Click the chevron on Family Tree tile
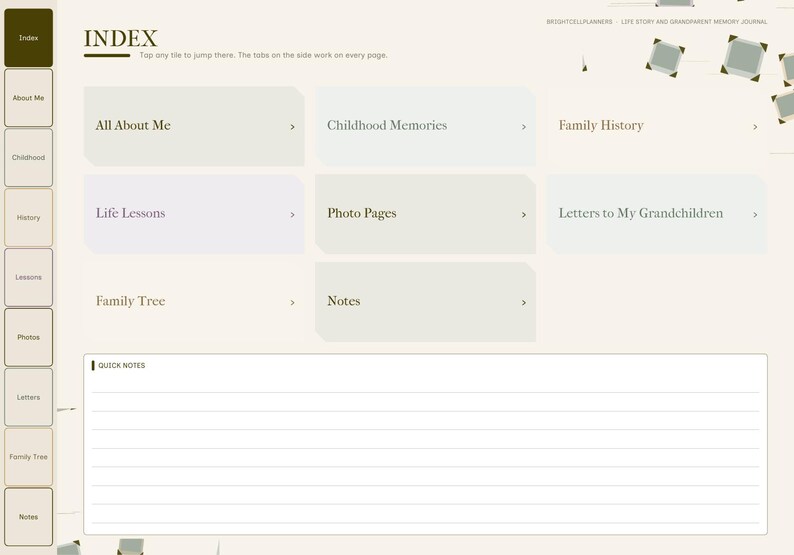 (292, 303)
